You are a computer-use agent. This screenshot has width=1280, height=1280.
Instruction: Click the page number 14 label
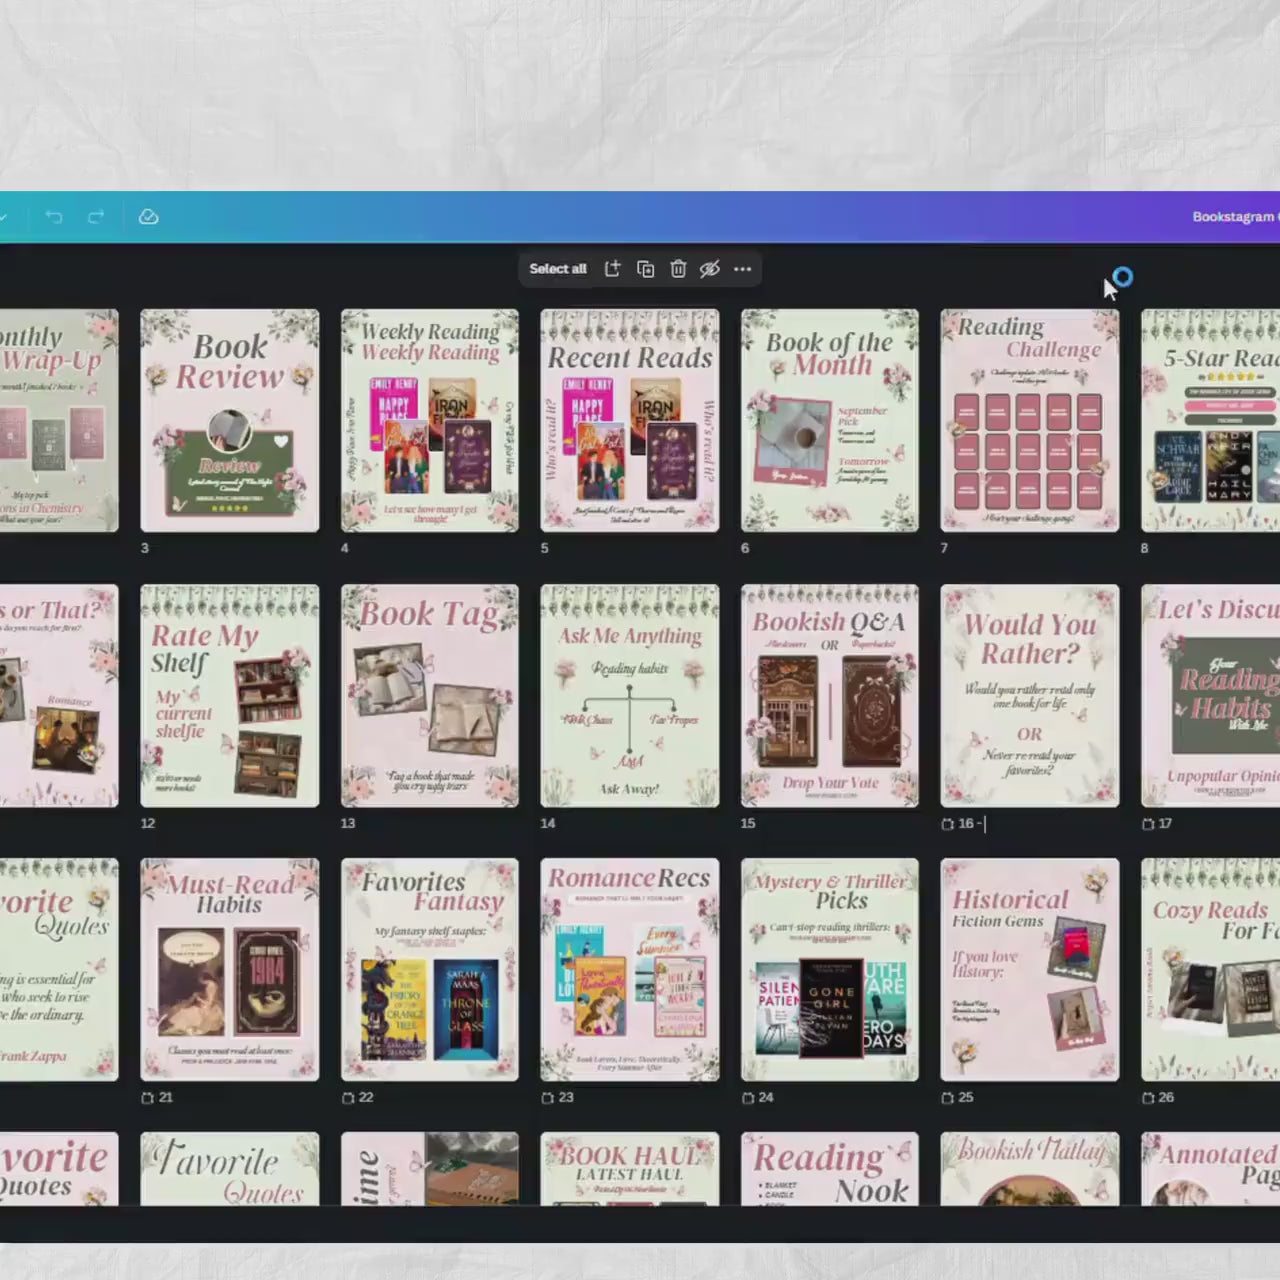point(548,823)
